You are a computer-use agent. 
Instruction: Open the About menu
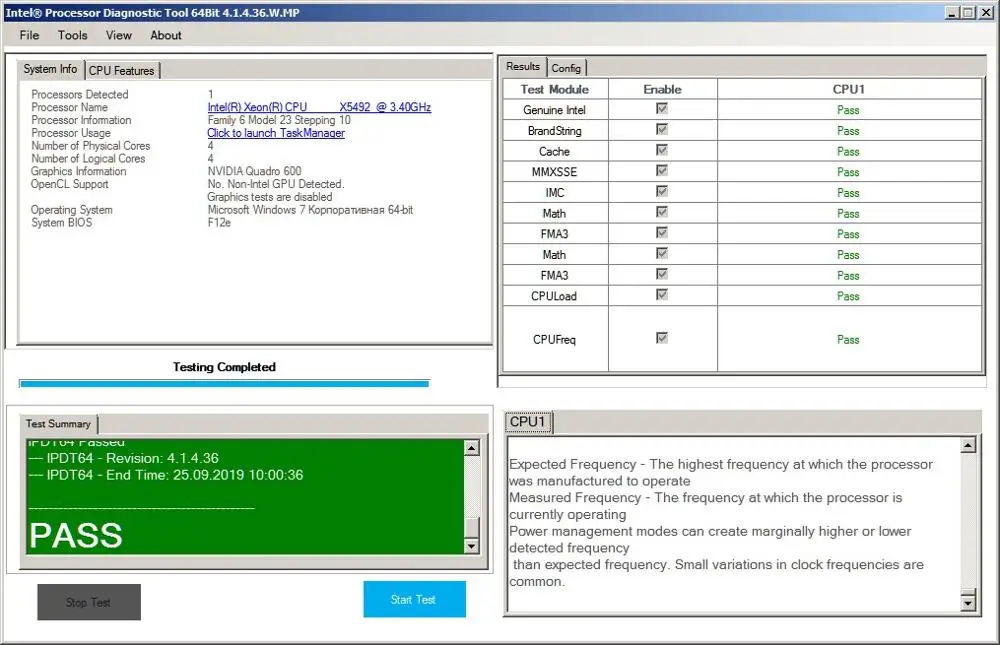pos(166,35)
